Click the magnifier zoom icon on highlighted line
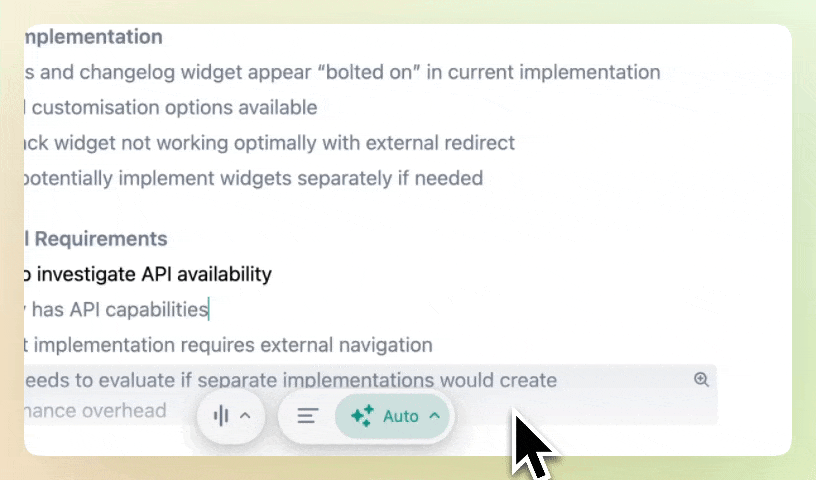This screenshot has width=816, height=480. [x=701, y=380]
